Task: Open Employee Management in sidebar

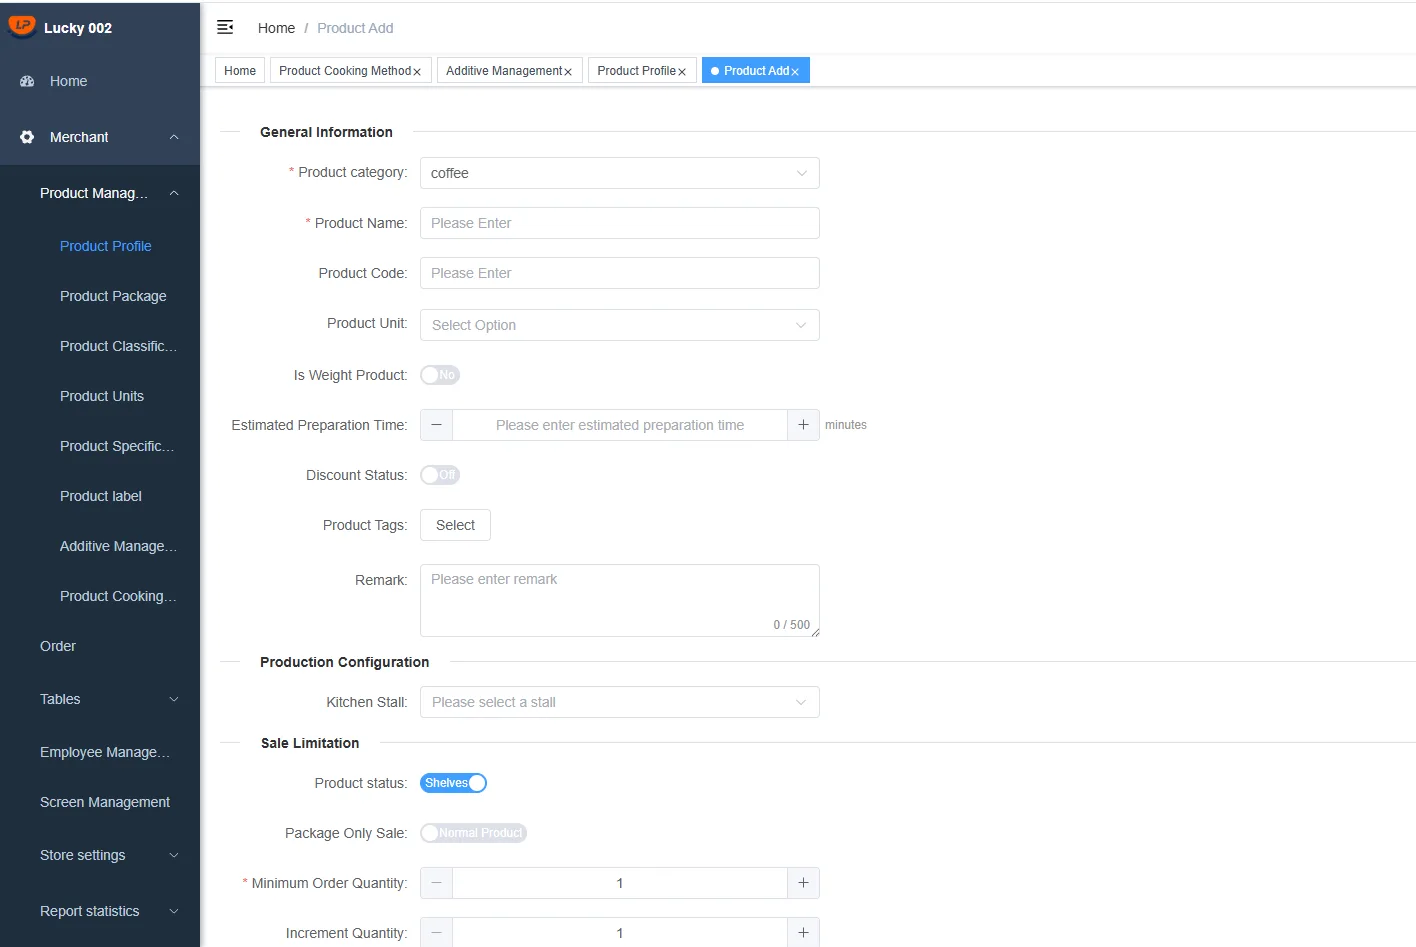Action: (x=105, y=752)
